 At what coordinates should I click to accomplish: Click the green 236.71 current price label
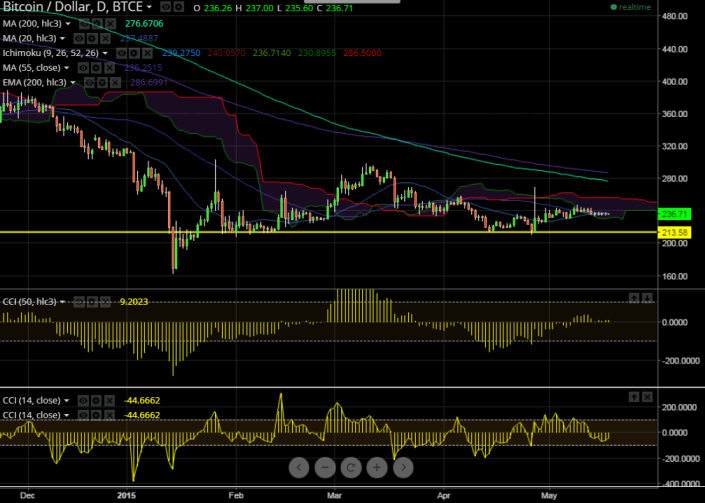pos(674,214)
